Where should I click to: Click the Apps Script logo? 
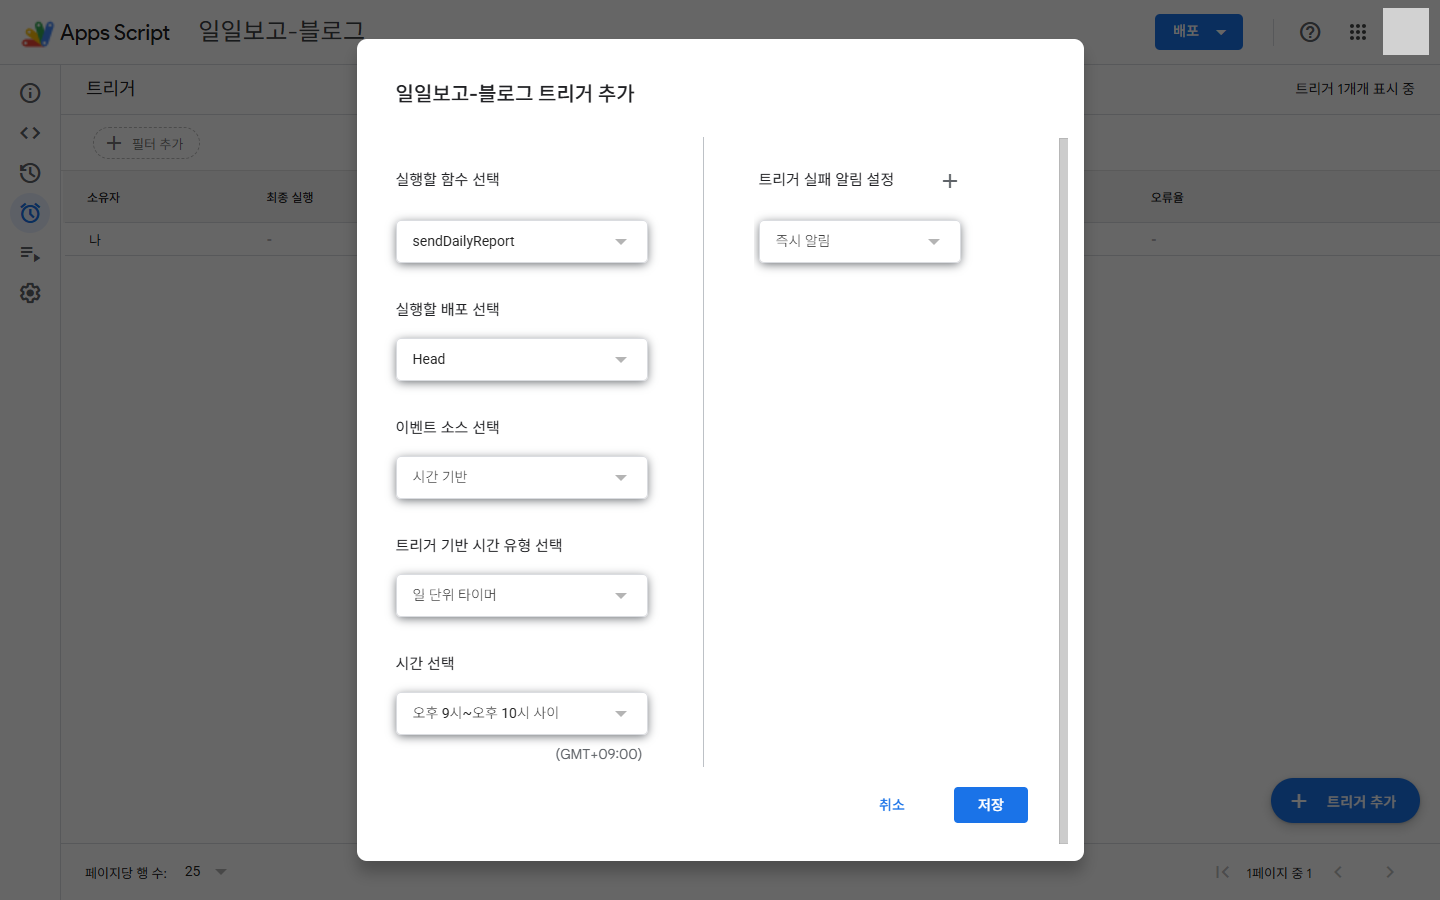[x=96, y=33]
